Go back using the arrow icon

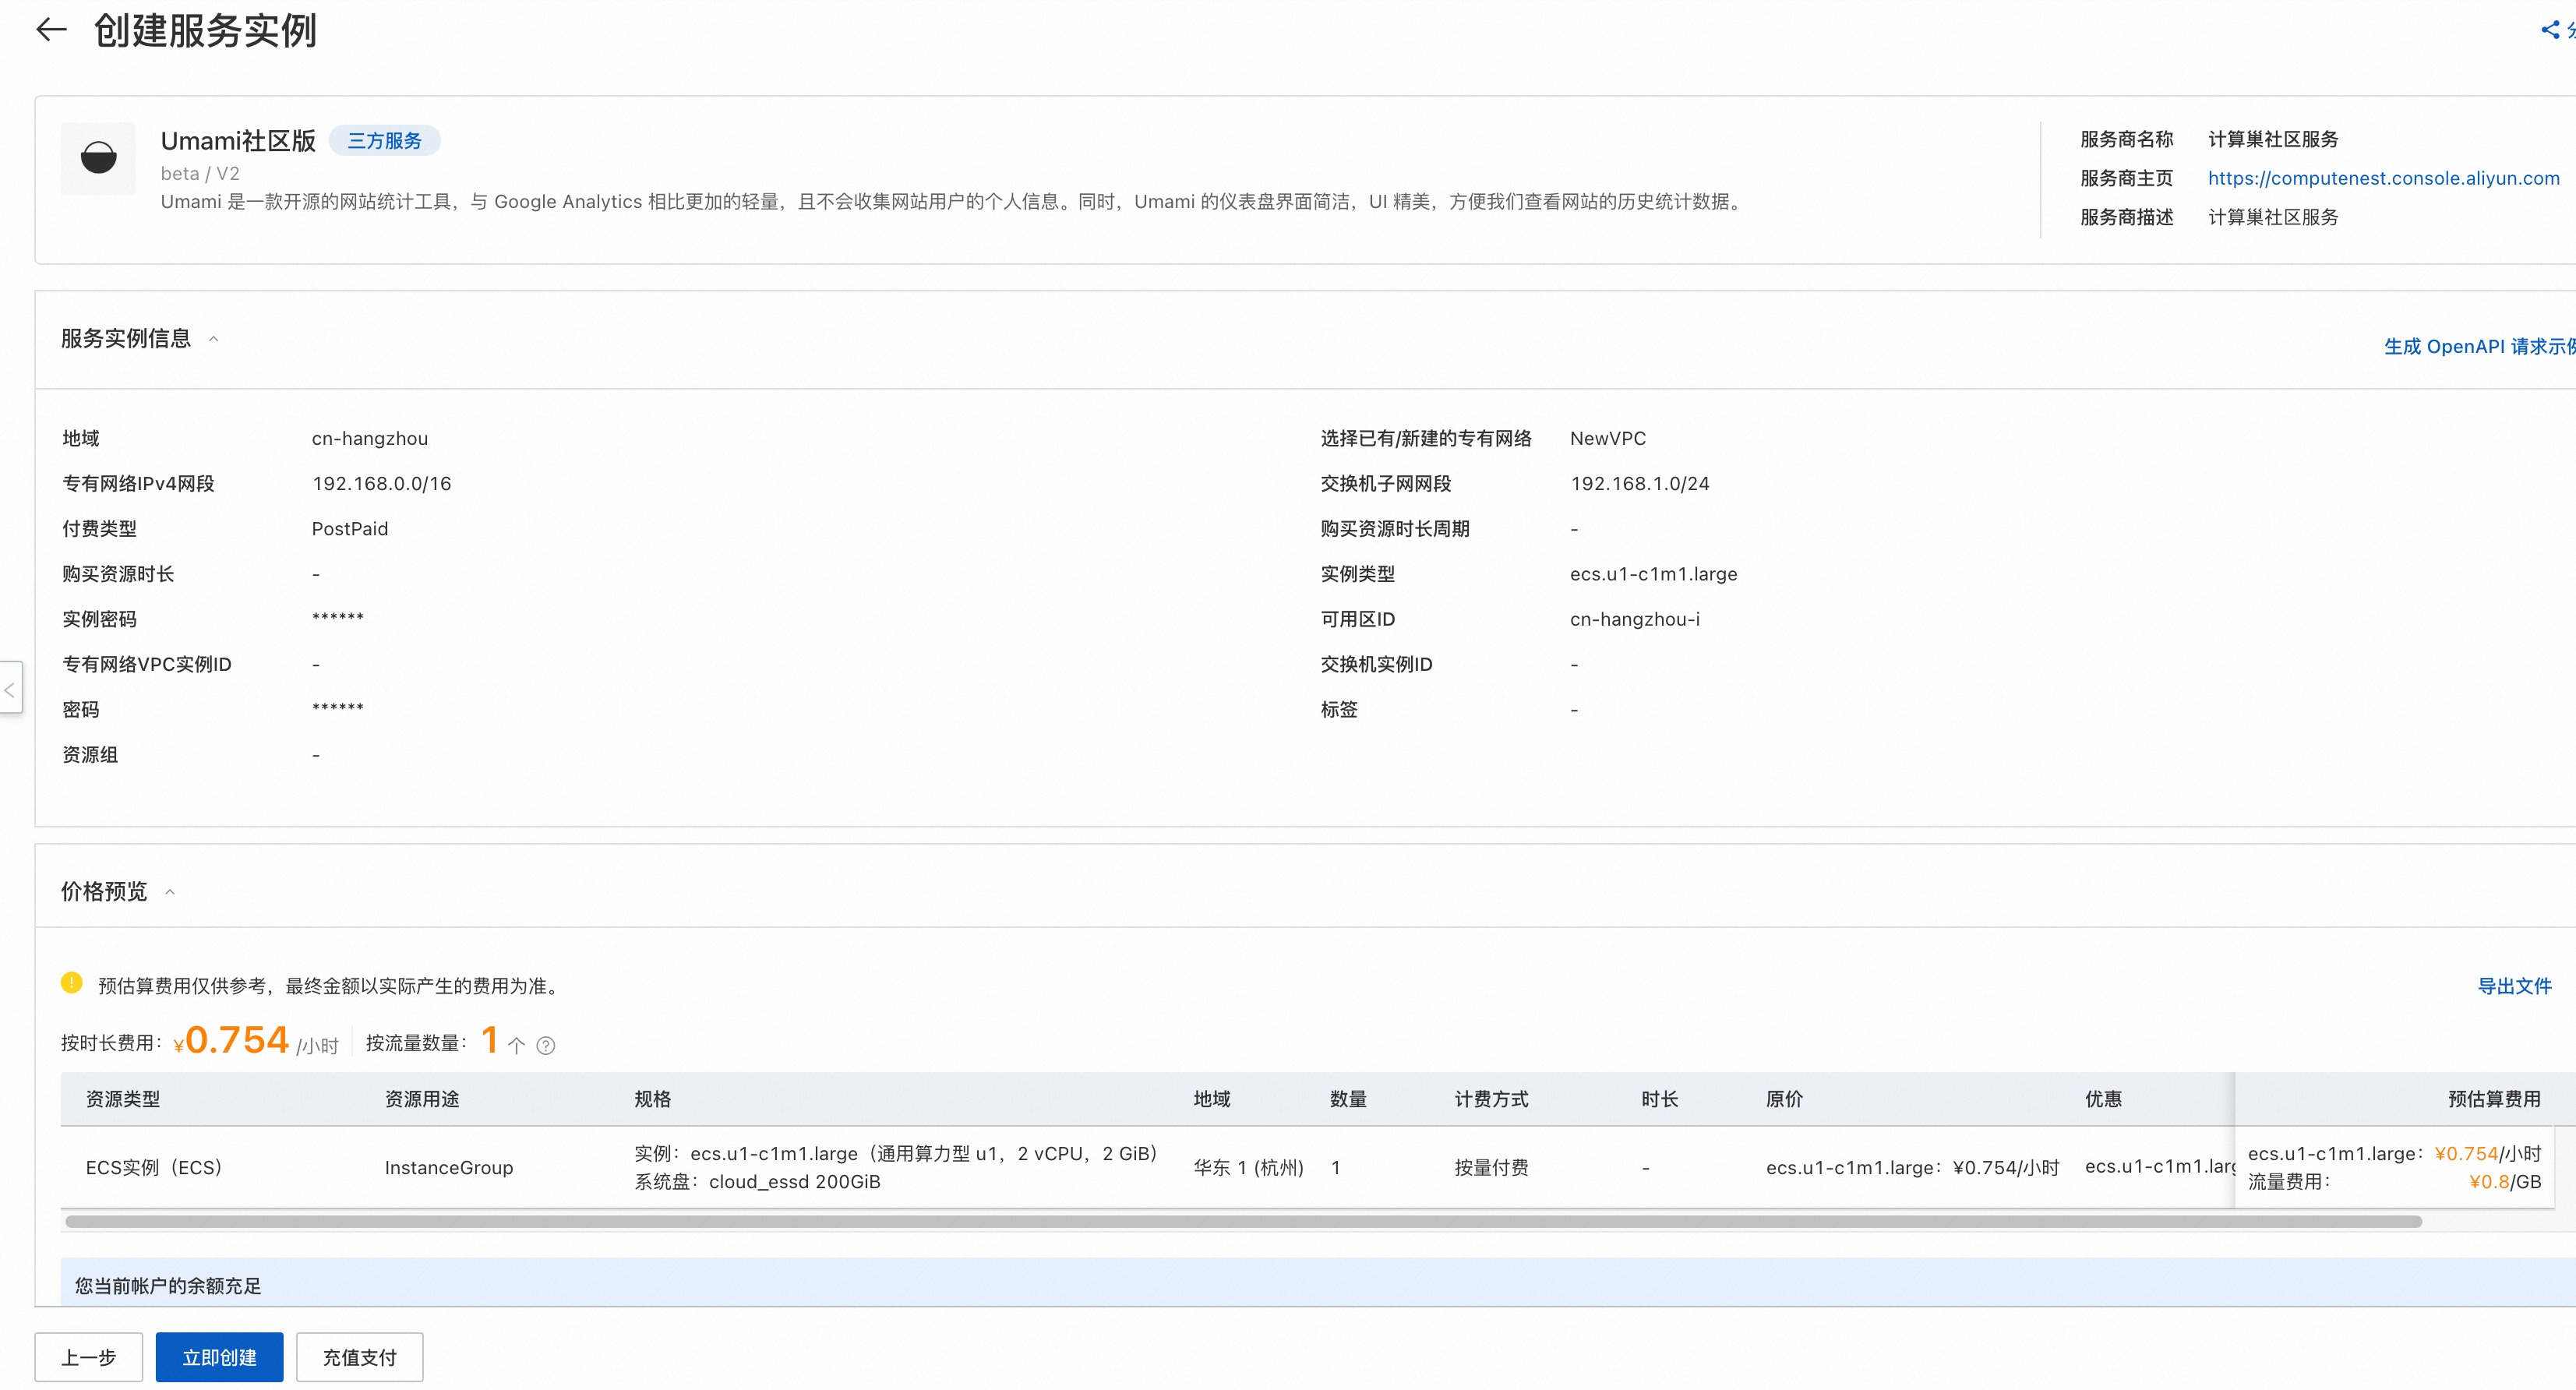pyautogui.click(x=51, y=30)
